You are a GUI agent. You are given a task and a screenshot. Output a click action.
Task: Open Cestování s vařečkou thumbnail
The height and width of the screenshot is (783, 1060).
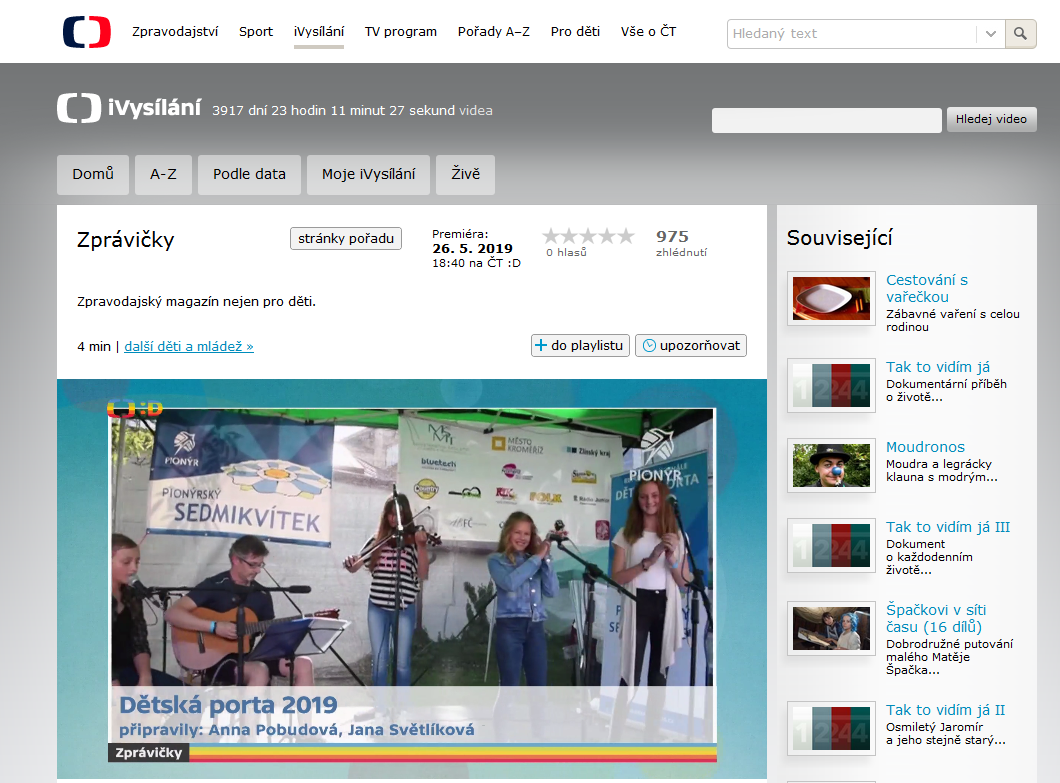(x=831, y=298)
